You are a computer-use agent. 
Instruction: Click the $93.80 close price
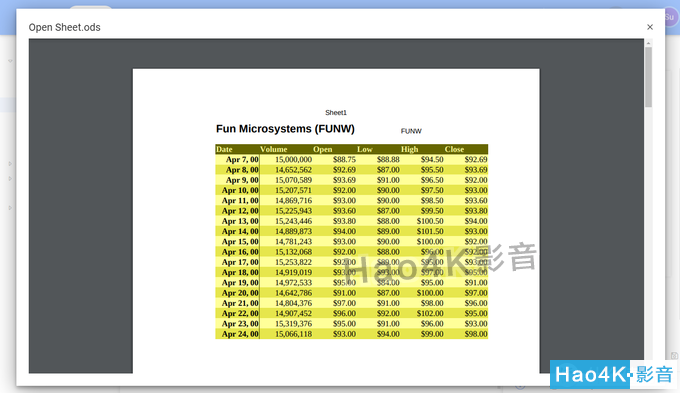[x=476, y=211]
